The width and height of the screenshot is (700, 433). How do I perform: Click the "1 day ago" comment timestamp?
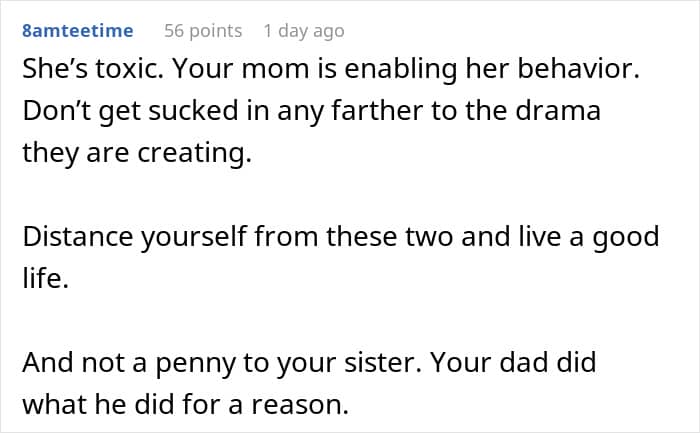[x=303, y=31]
